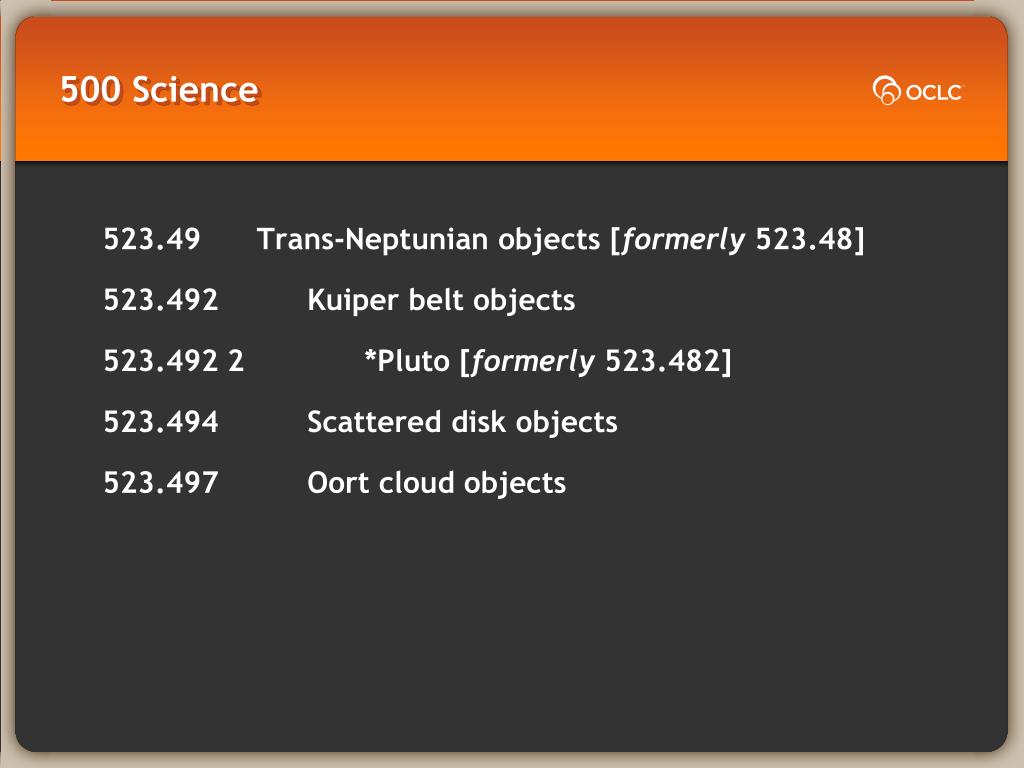The image size is (1024, 768).
Task: Select the '*Pluto' entry
Action: click(x=407, y=360)
